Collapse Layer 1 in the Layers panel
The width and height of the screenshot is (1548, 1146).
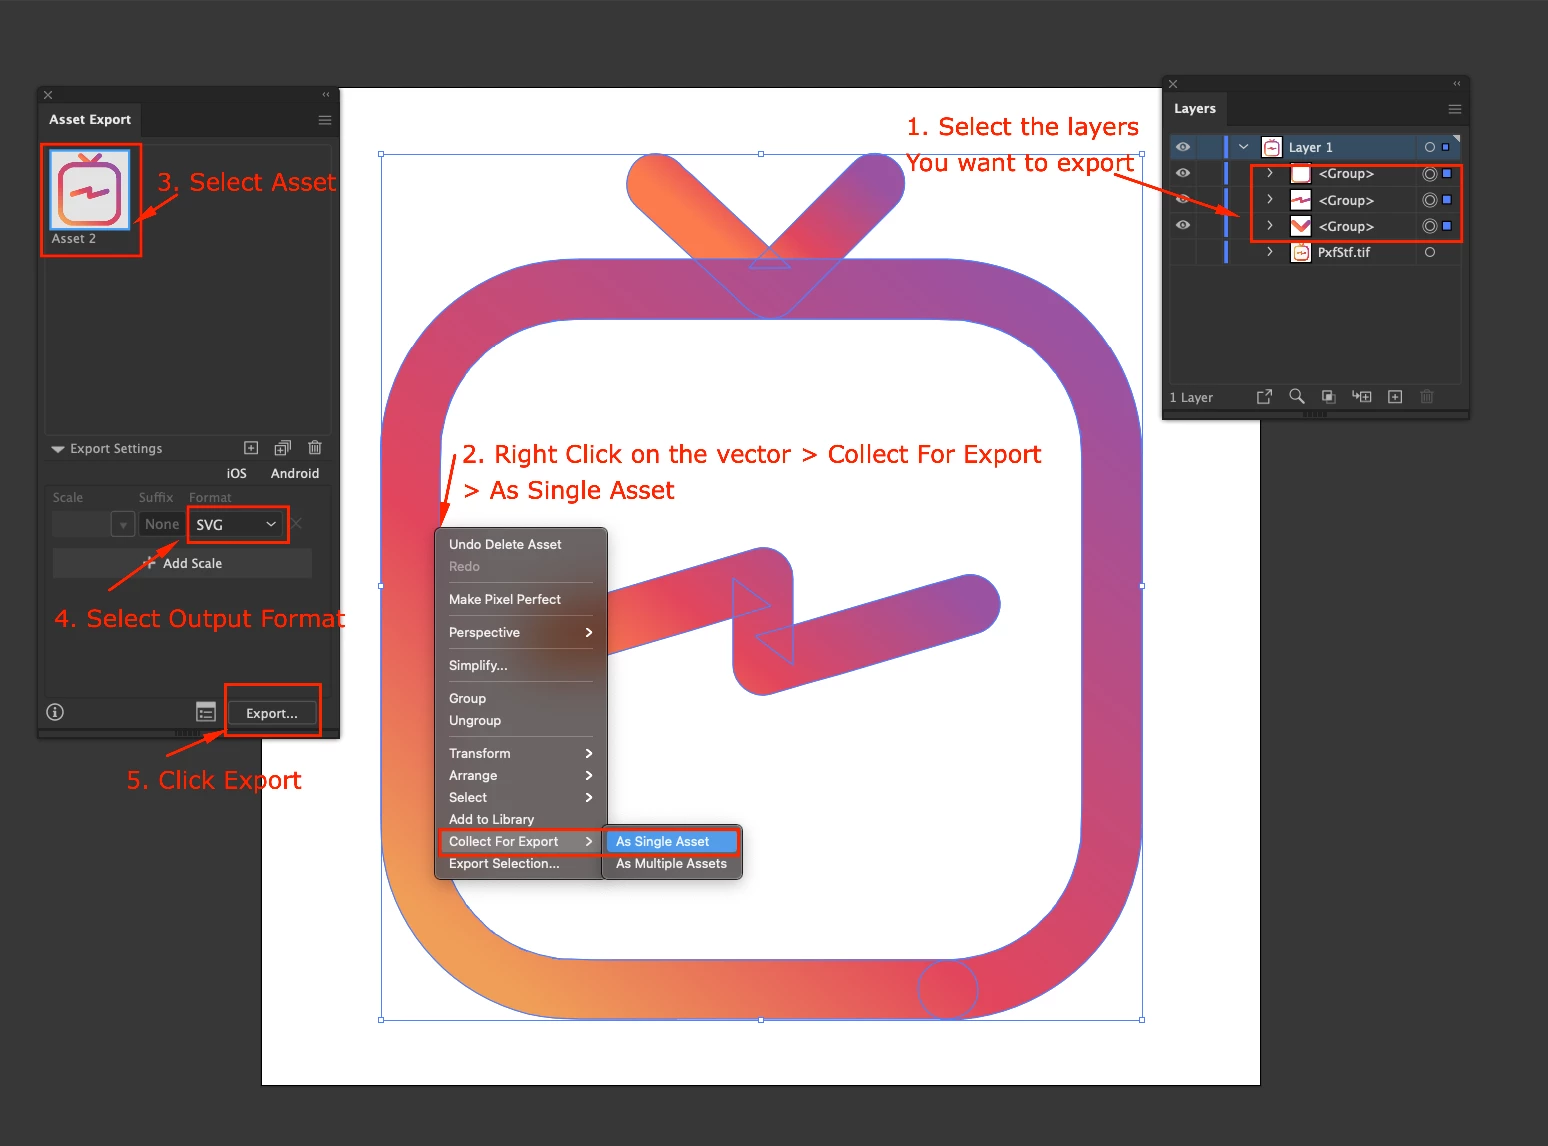(x=1244, y=147)
